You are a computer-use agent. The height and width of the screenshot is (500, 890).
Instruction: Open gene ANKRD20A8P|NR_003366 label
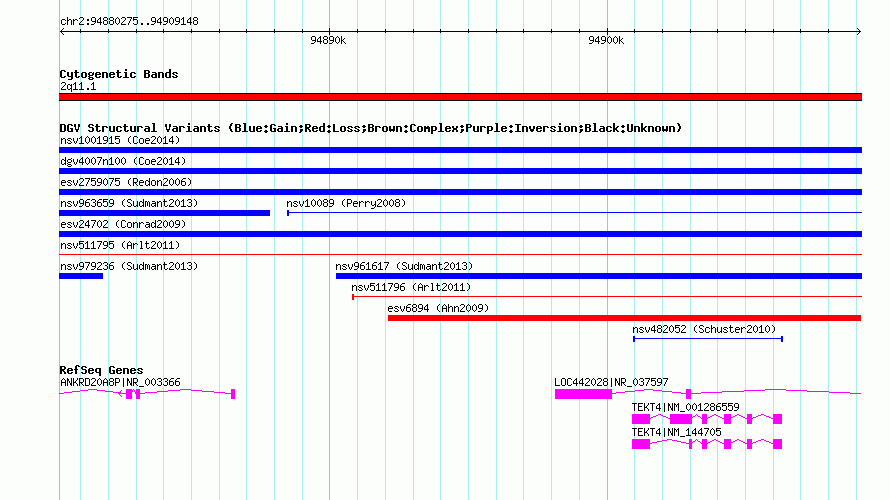pyautogui.click(x=120, y=383)
